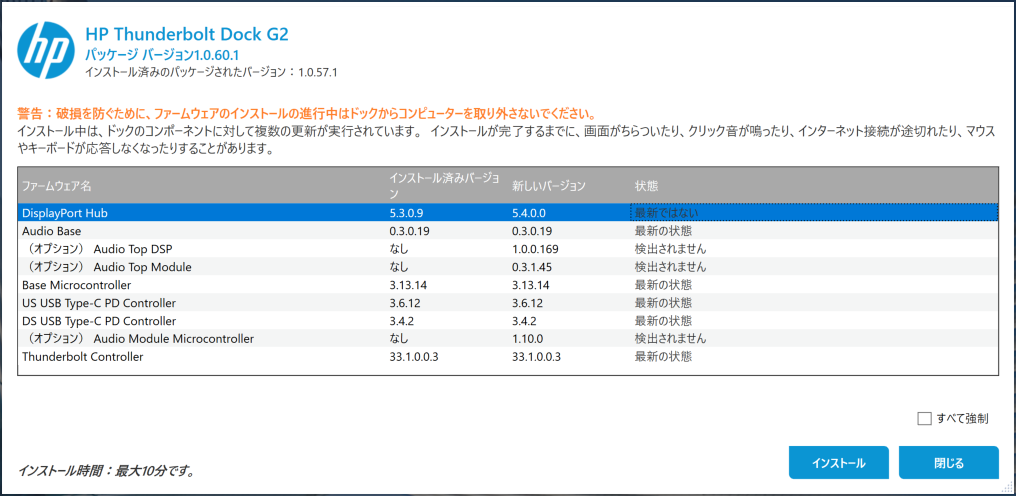Click the 閉じる button
This screenshot has height=496, width=1016.
click(949, 463)
